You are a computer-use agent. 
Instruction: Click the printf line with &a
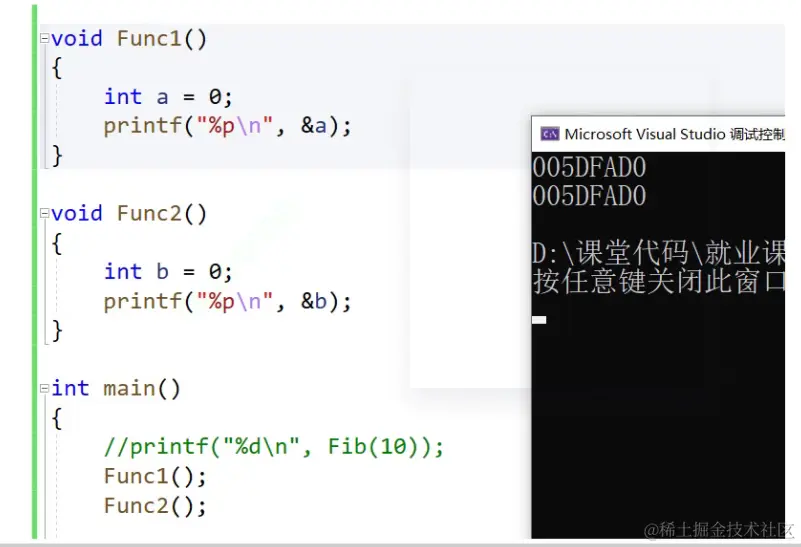[227, 126]
